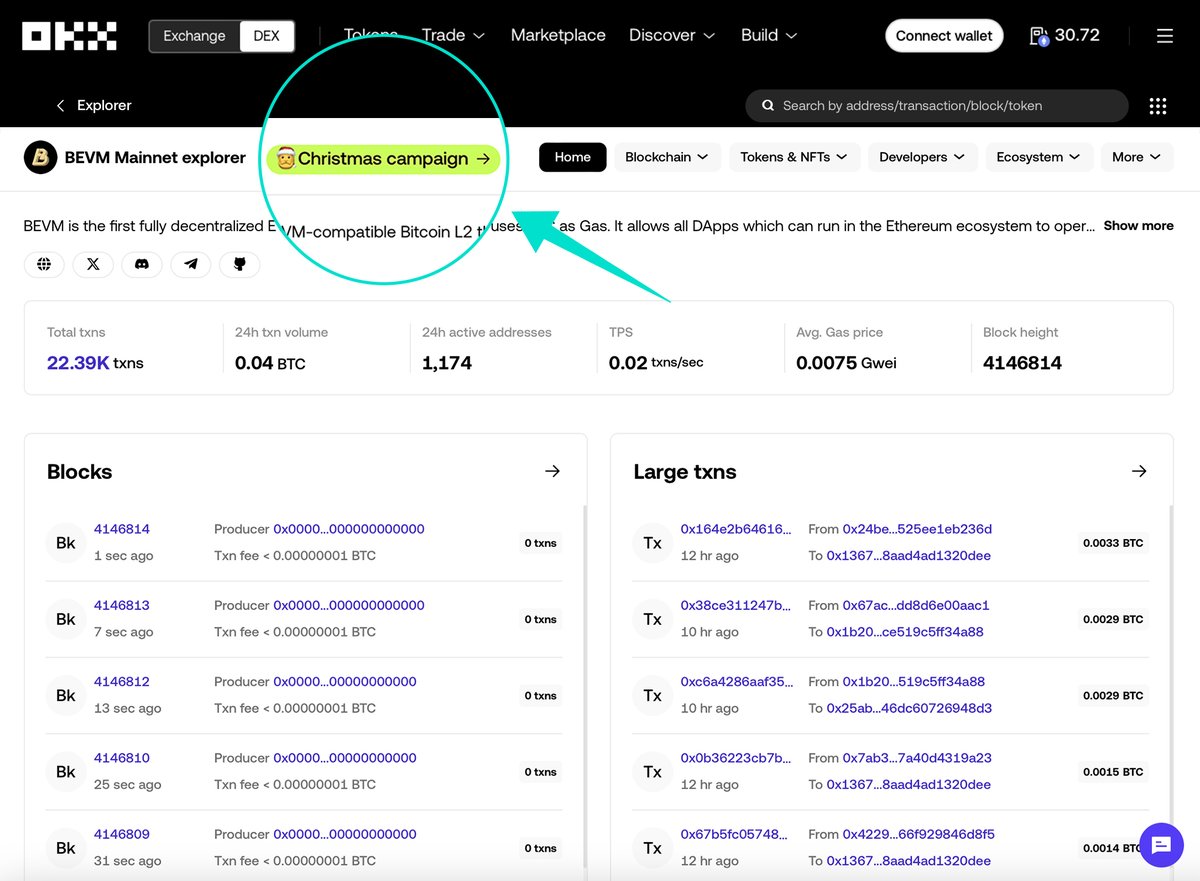Open block 4146813 link
The image size is (1200, 881).
pos(122,605)
